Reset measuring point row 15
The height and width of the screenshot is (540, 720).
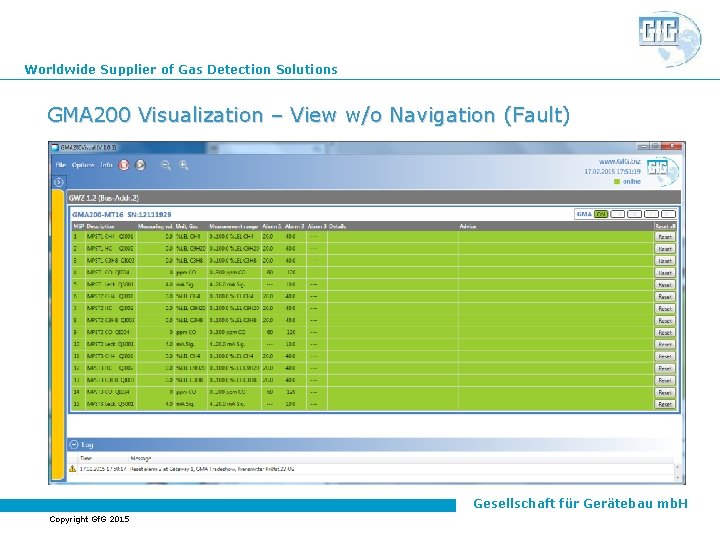tap(665, 405)
